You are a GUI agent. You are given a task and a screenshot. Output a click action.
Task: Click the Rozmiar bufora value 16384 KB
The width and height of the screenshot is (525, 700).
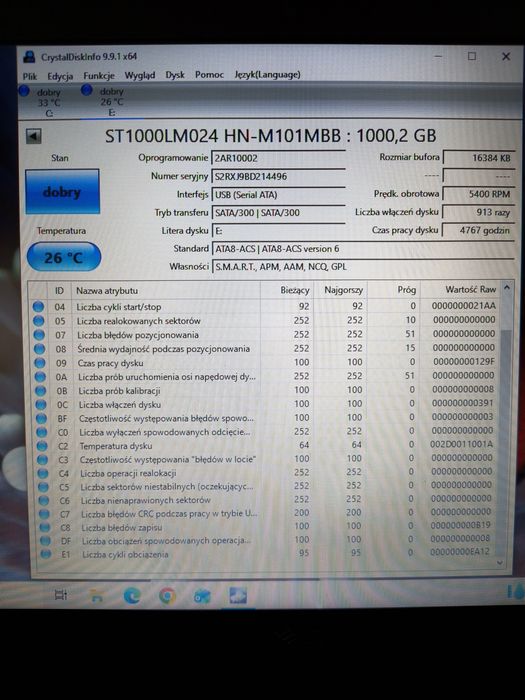tap(478, 158)
